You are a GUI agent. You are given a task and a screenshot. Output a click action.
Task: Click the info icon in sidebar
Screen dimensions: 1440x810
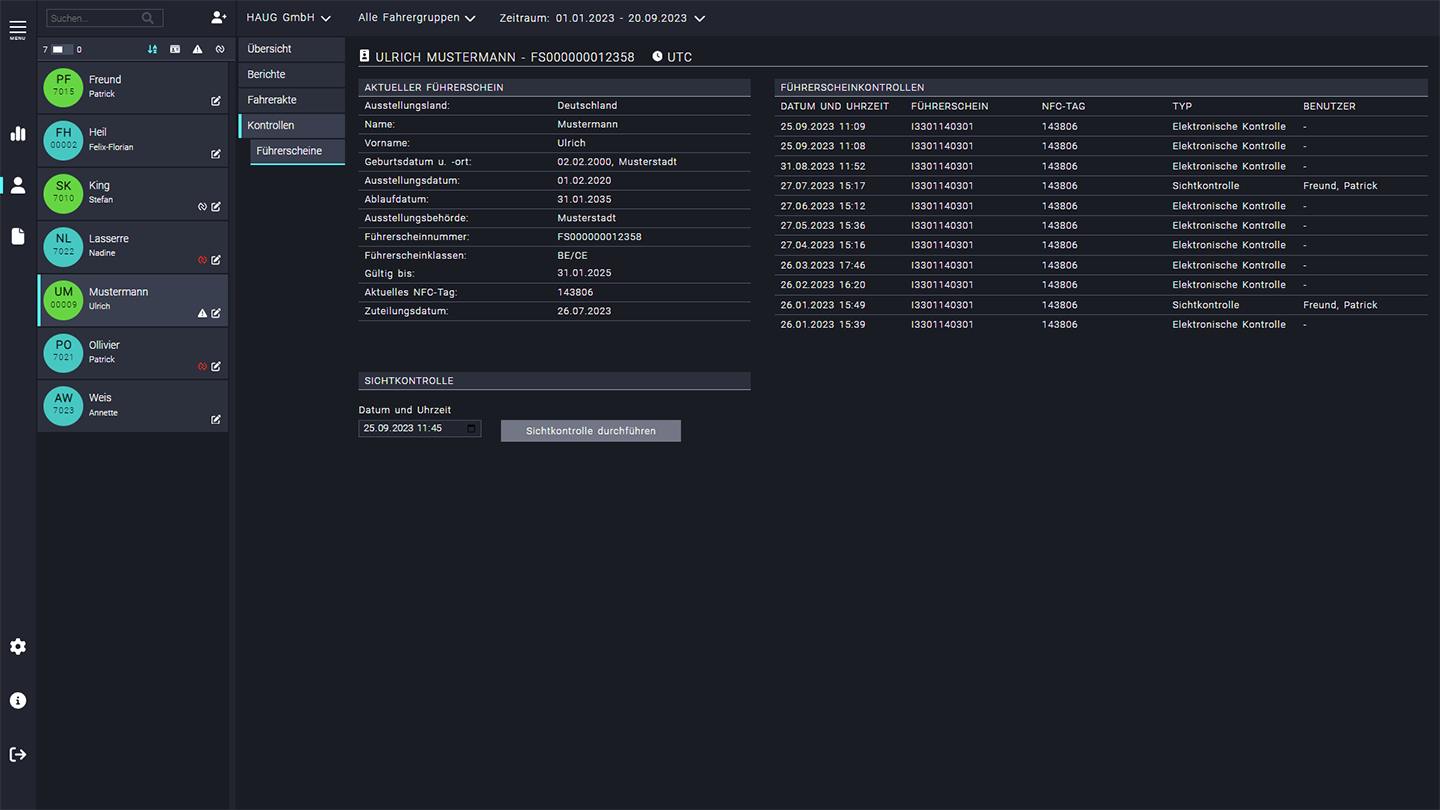click(x=18, y=701)
